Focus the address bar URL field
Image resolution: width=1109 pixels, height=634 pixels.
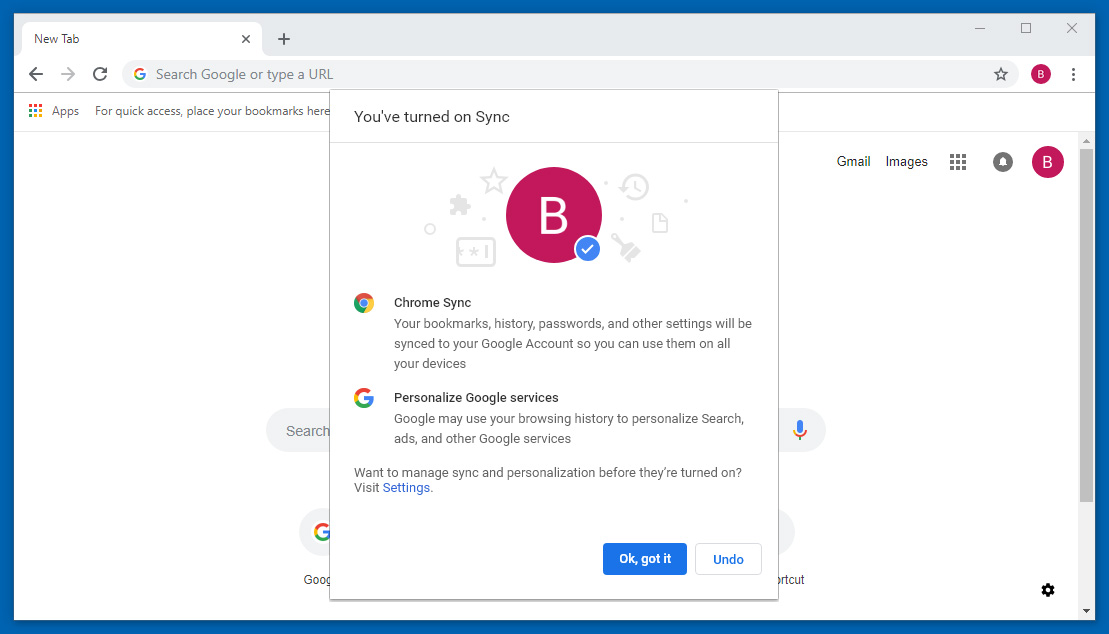pos(569,74)
